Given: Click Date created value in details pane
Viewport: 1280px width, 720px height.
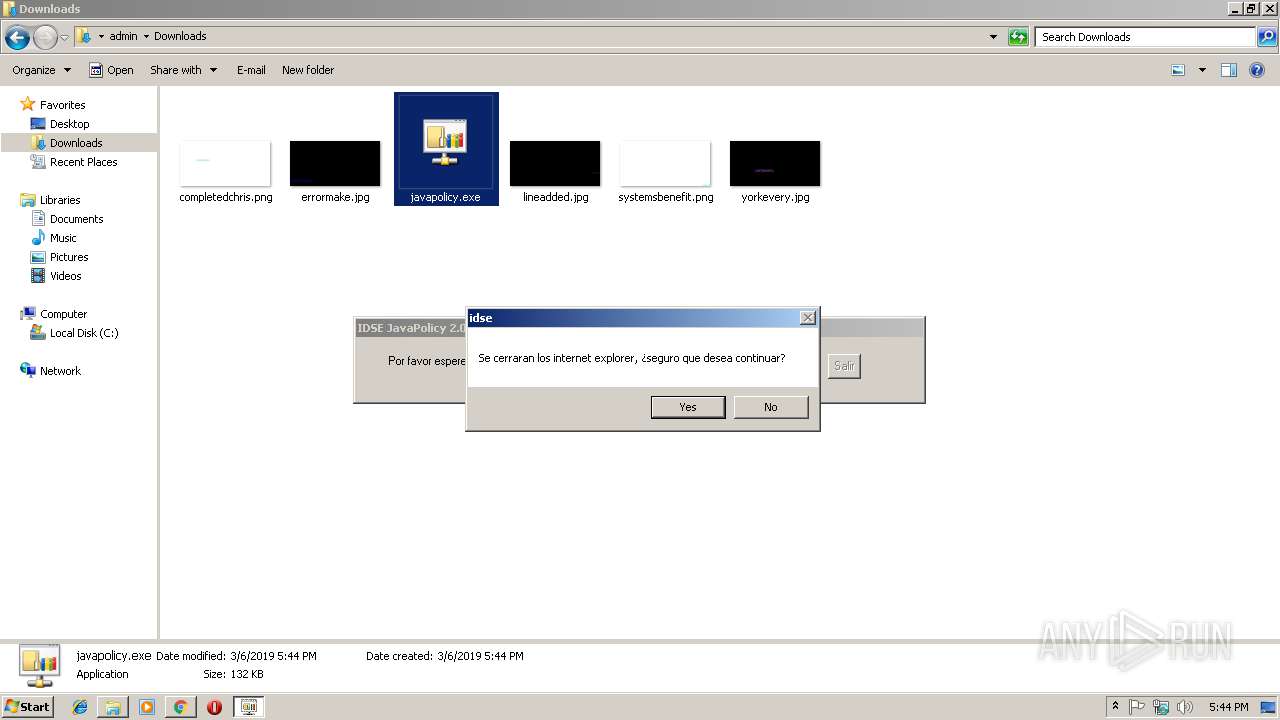Looking at the screenshot, I should coord(480,656).
